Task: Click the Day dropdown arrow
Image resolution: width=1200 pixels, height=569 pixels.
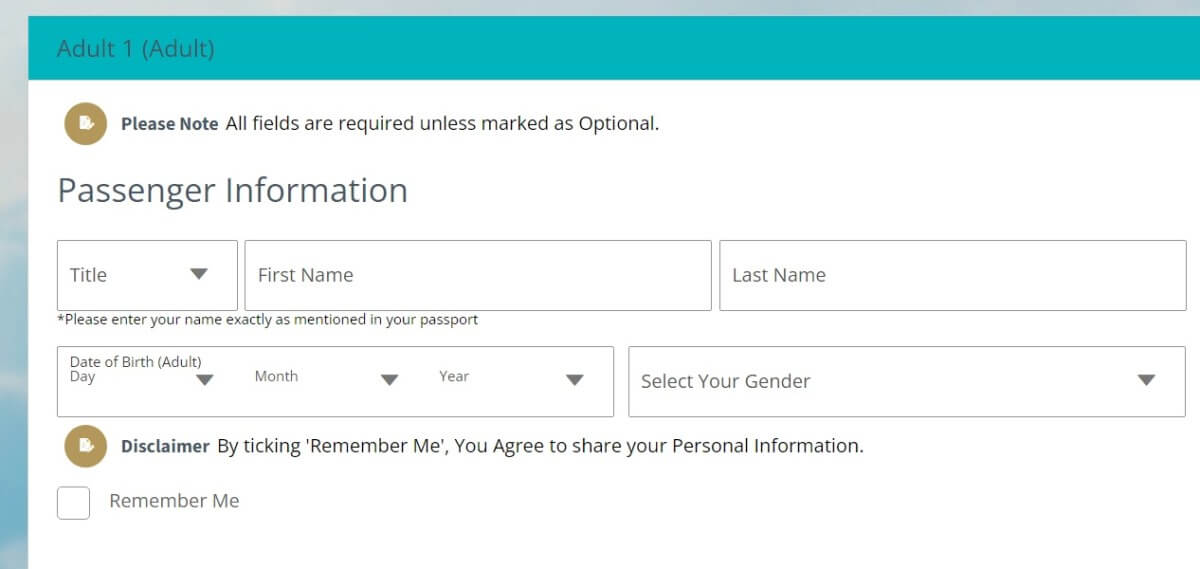Action: [x=205, y=380]
